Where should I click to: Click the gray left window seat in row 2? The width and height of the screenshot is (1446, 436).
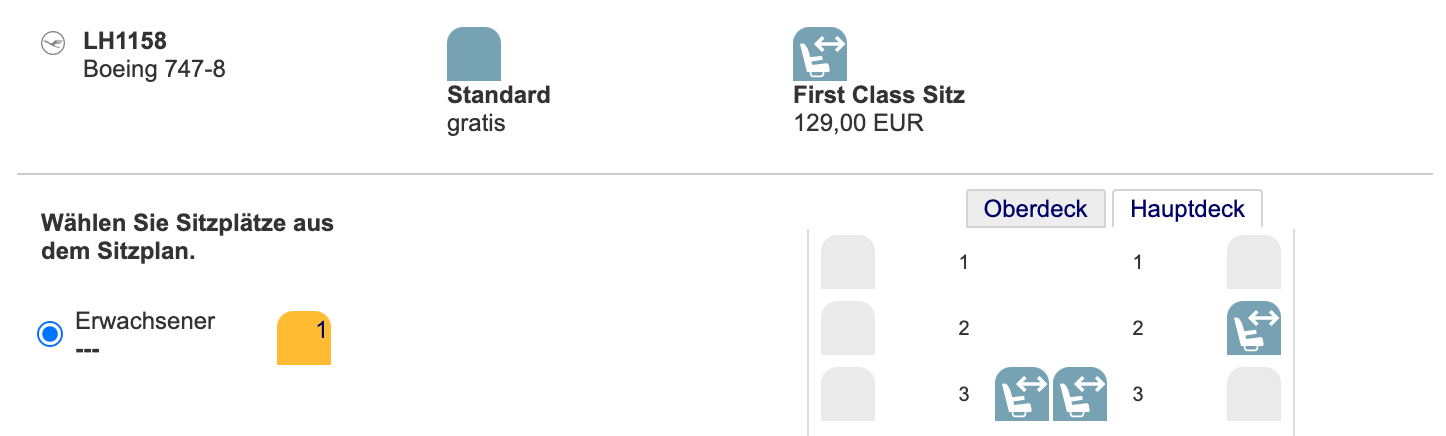point(848,328)
